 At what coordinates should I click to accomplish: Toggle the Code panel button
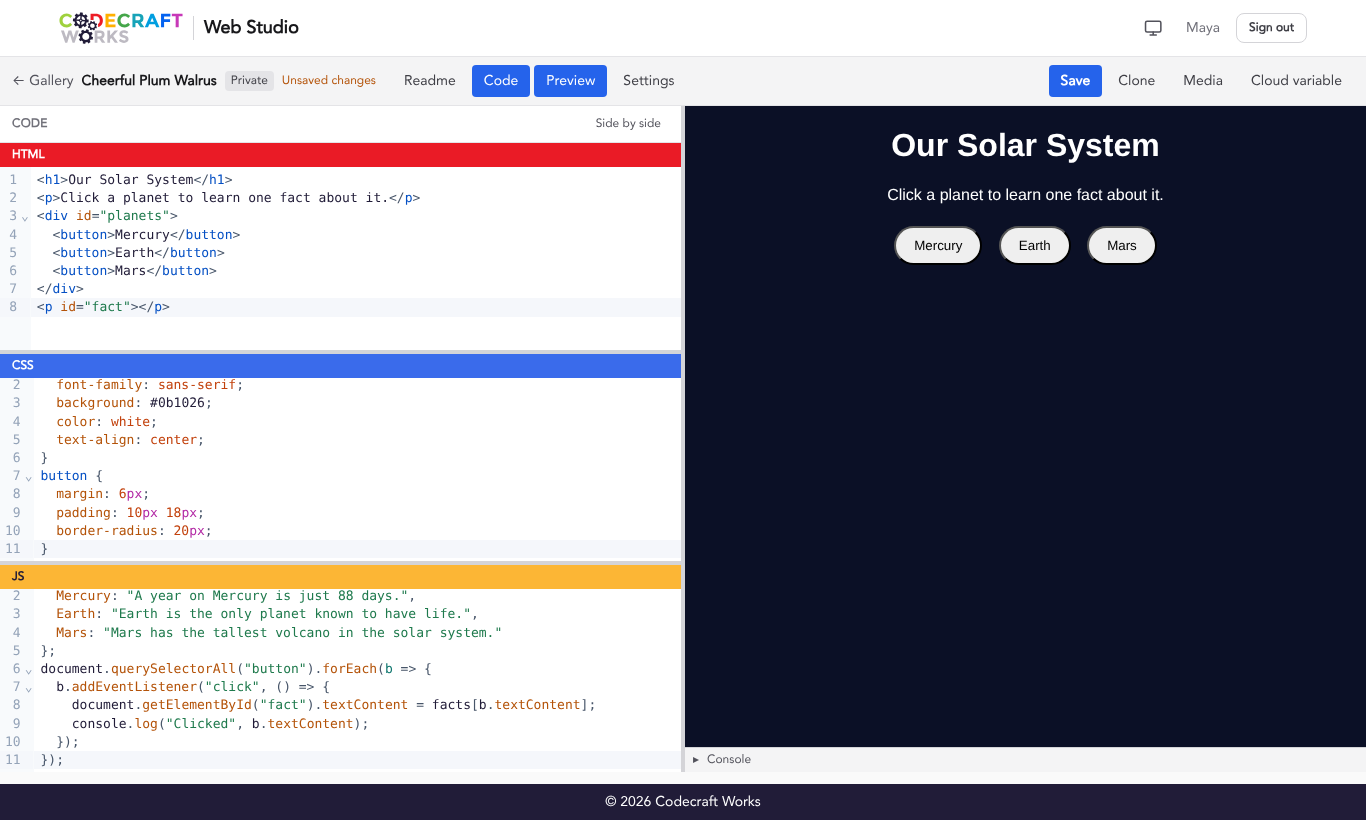click(x=501, y=81)
